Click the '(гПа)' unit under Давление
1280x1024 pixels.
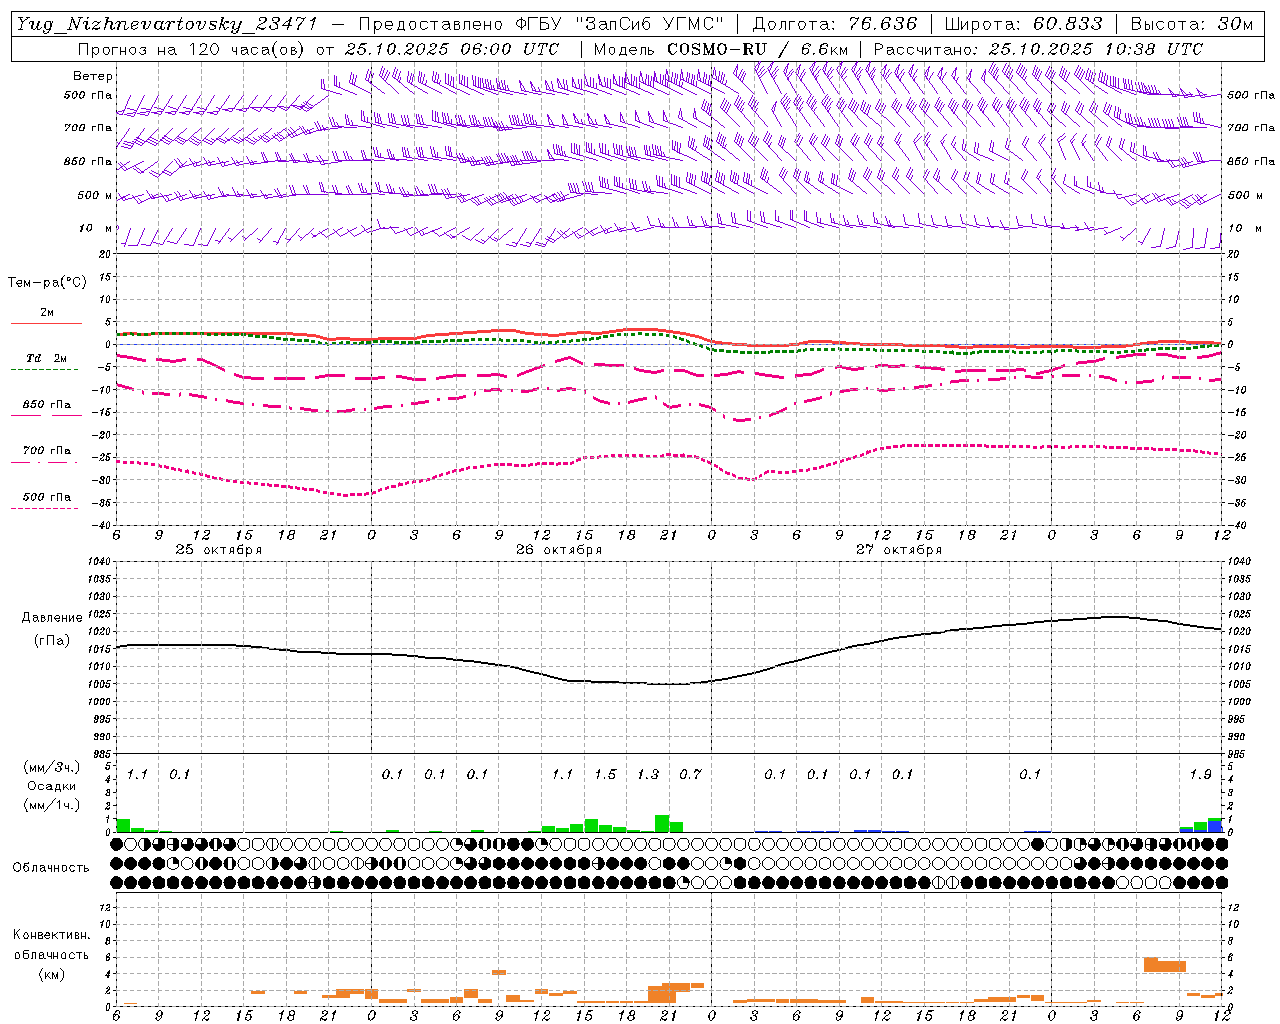[52, 641]
